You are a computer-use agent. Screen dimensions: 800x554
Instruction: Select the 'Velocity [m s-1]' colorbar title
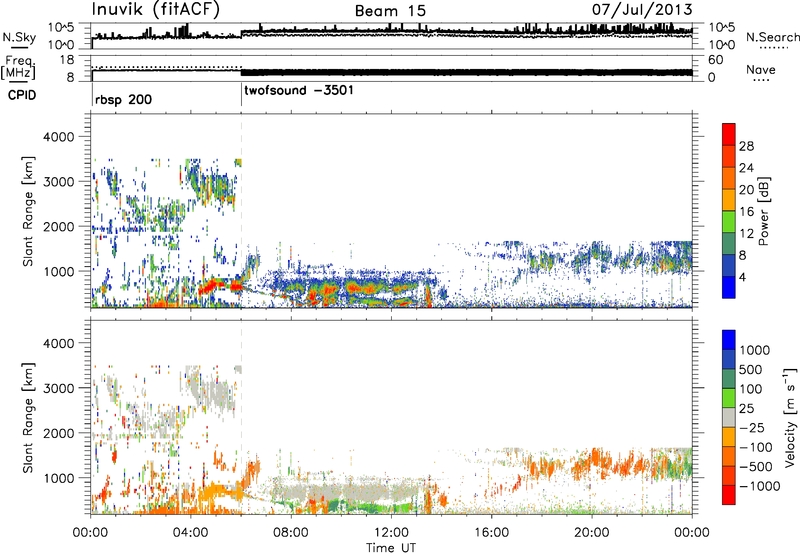790,417
